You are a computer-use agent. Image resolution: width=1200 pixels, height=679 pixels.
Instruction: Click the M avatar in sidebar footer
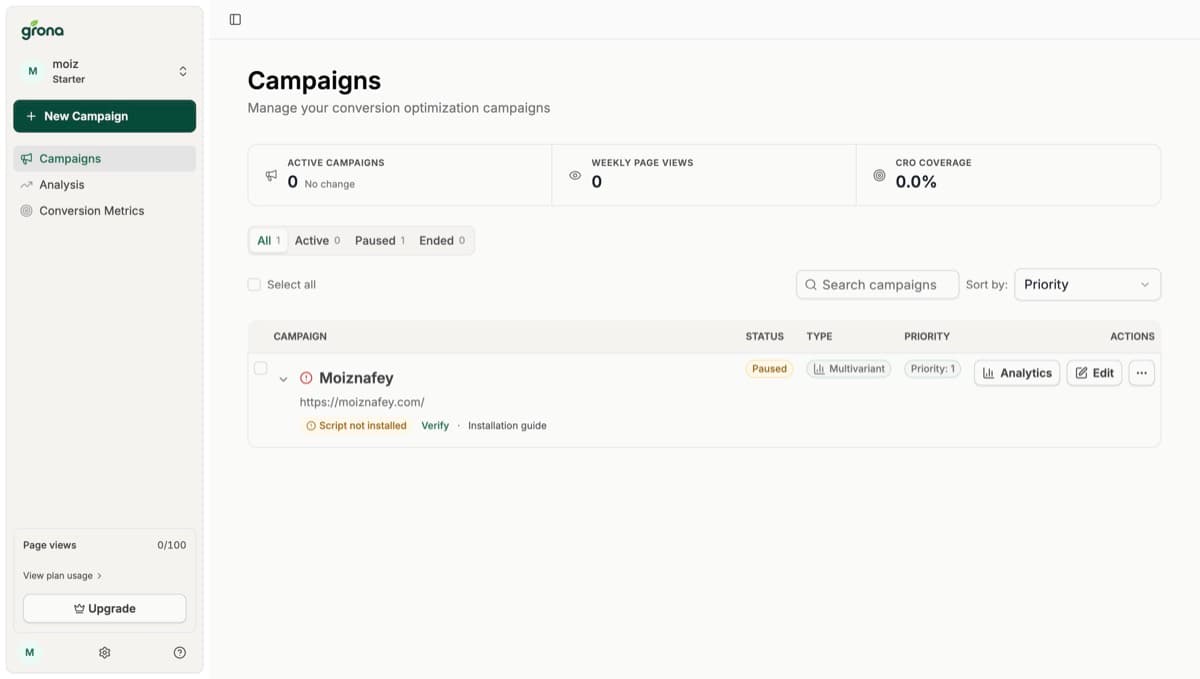30,652
